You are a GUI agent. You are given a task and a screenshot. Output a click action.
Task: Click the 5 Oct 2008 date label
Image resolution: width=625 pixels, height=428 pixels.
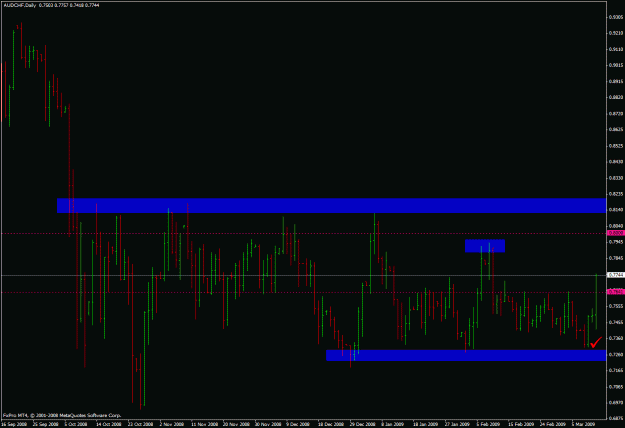coord(76,424)
